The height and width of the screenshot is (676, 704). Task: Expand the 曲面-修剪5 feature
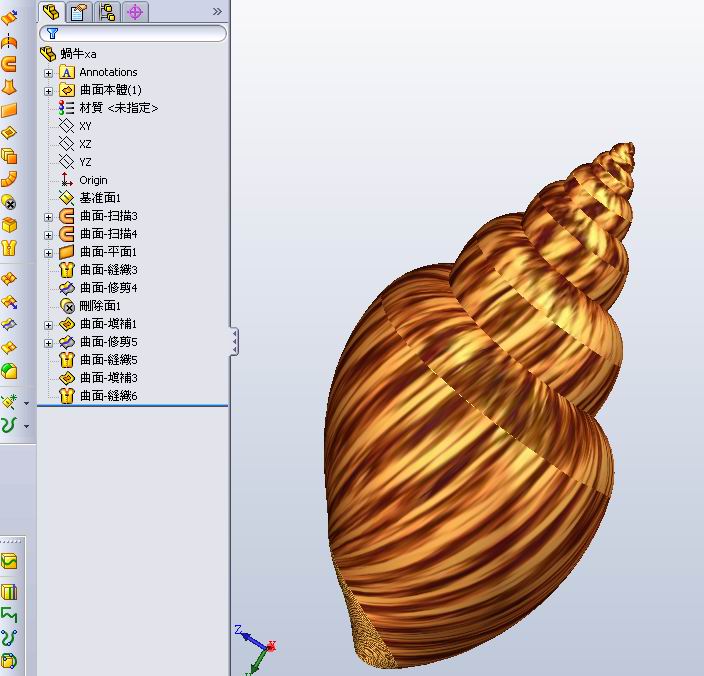point(48,343)
